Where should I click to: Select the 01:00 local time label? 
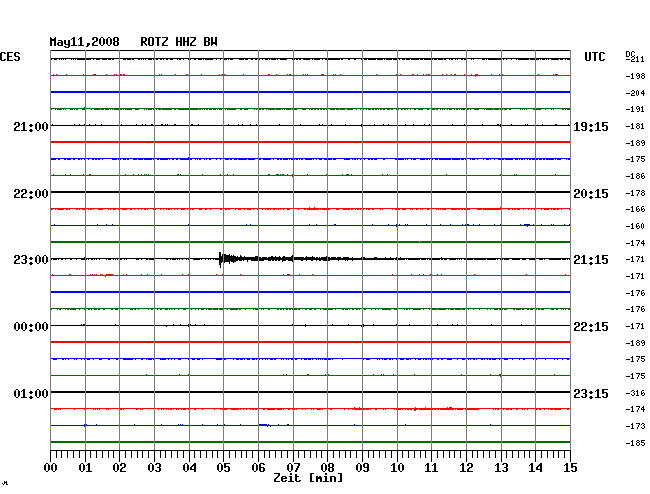pos(31,393)
